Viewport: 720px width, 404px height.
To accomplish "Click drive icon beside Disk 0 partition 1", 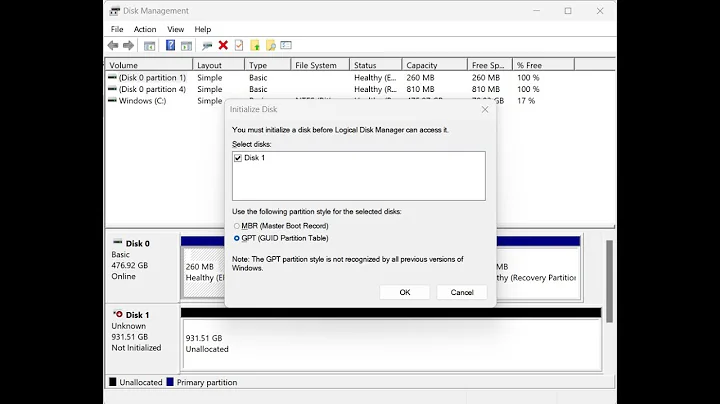I will pos(112,77).
